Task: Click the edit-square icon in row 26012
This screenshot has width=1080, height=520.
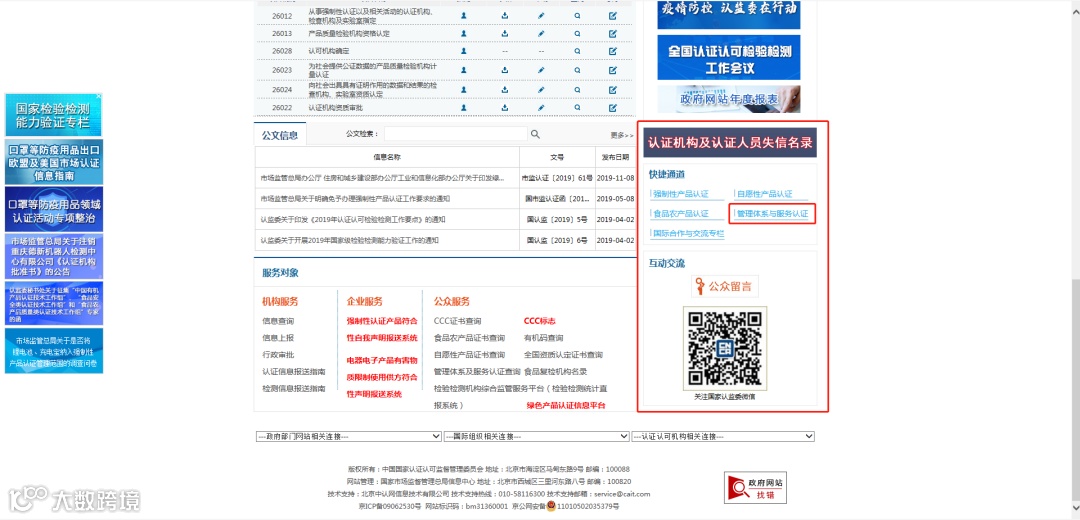Action: click(613, 14)
